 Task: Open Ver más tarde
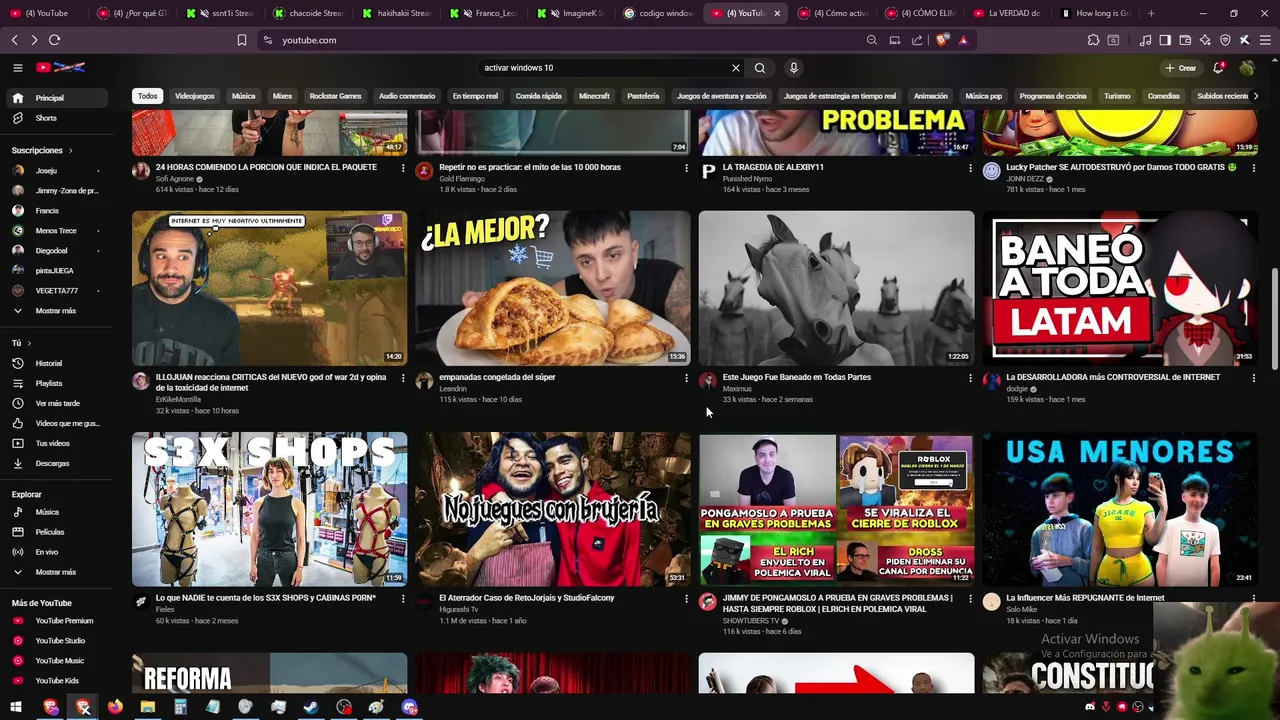point(59,403)
